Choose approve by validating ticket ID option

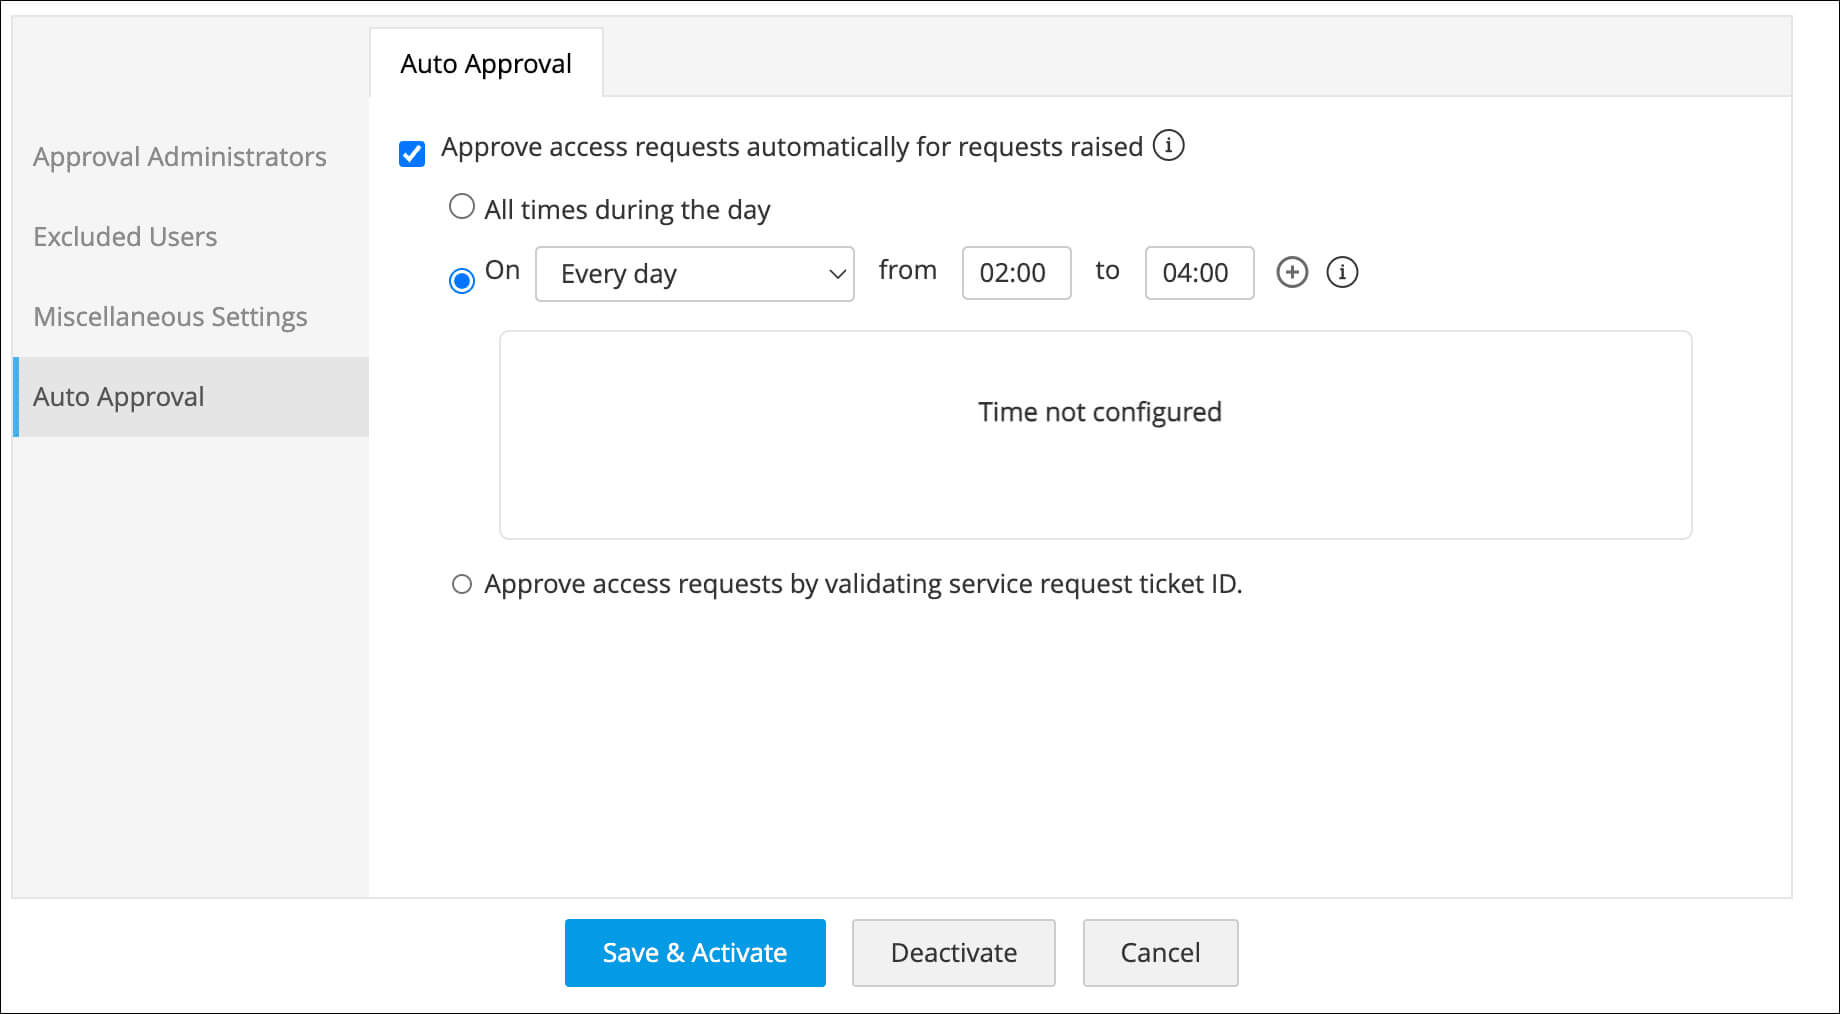tap(462, 584)
